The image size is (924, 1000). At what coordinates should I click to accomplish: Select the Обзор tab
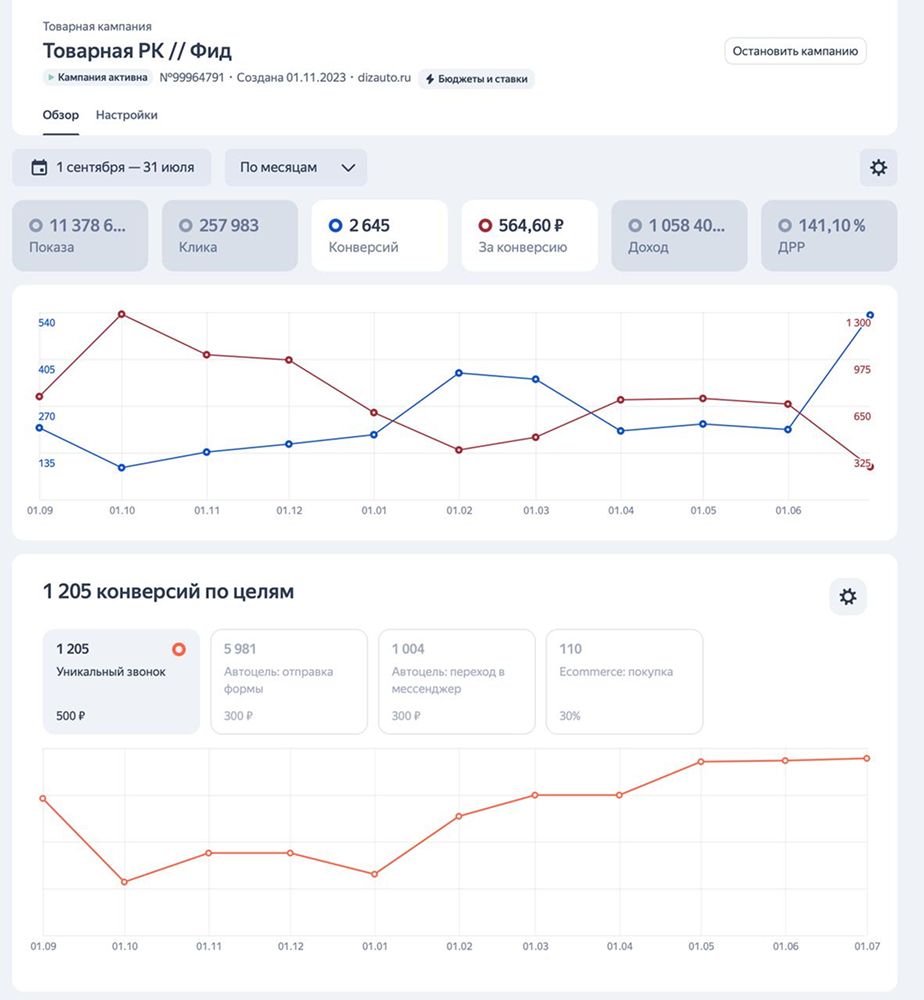point(62,114)
